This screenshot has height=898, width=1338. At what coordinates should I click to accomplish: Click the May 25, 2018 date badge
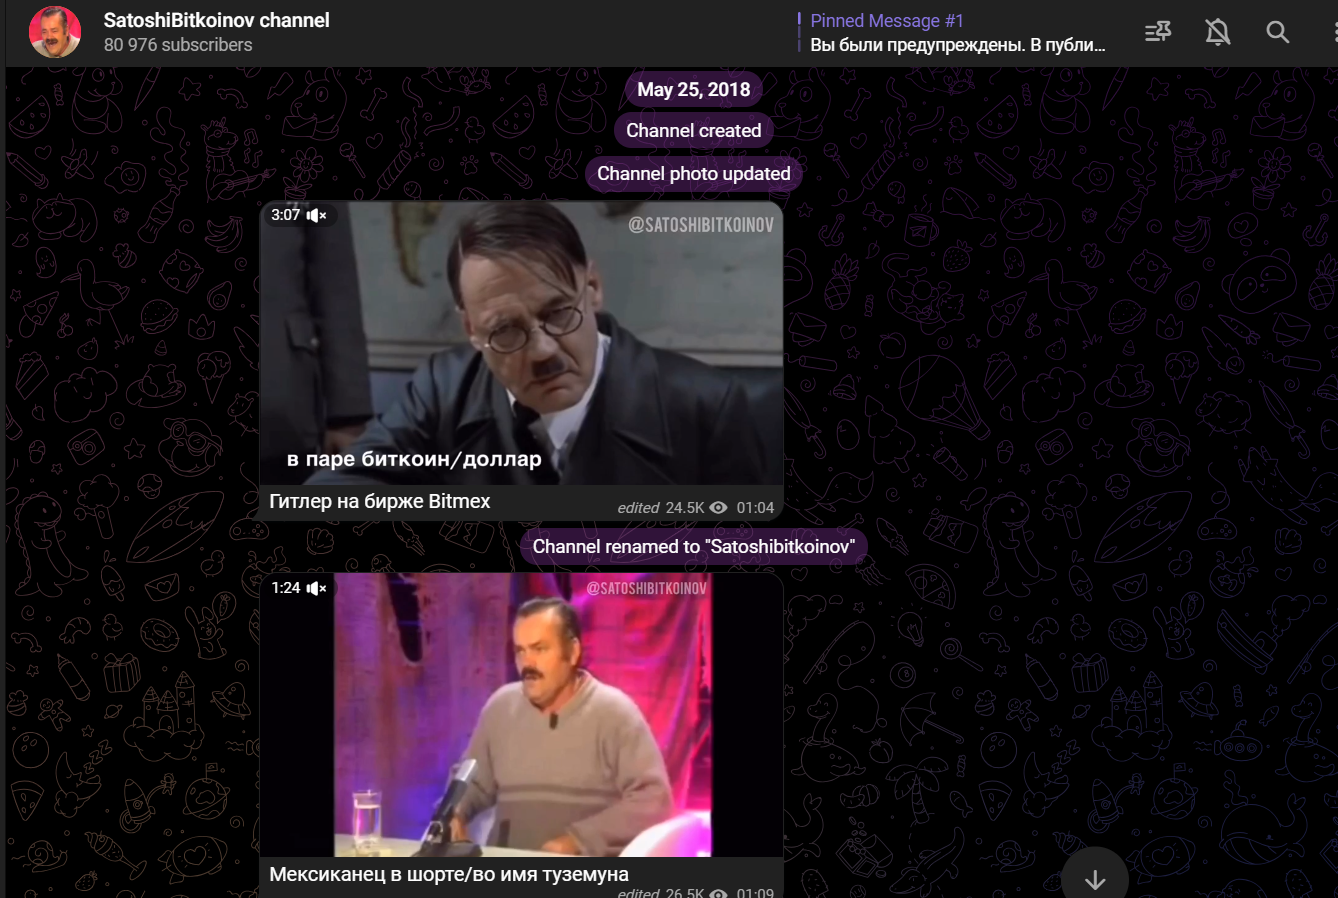point(694,89)
